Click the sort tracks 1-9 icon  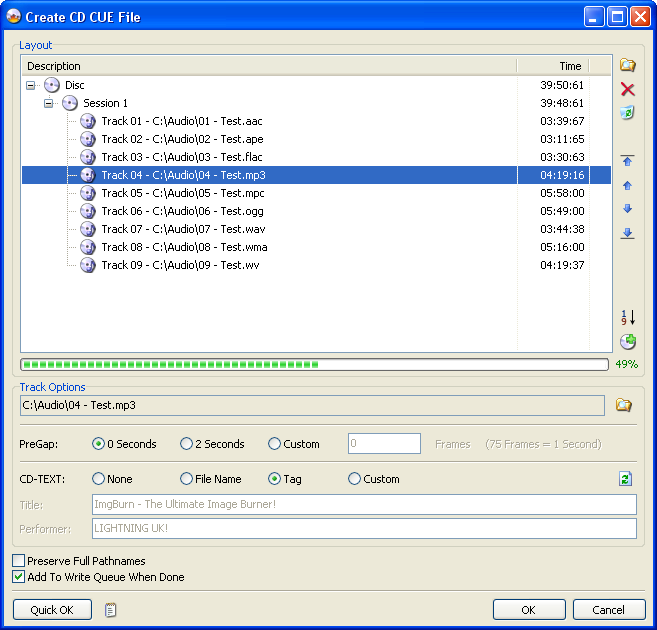(x=628, y=318)
